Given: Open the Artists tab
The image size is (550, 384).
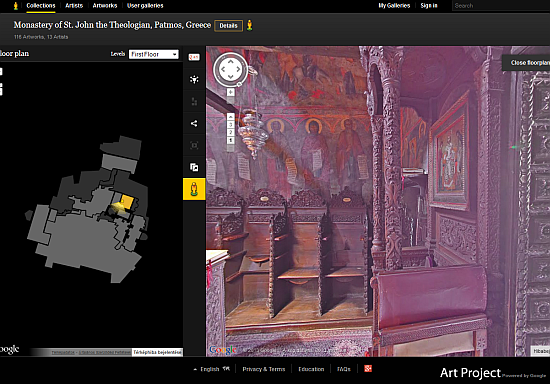Looking at the screenshot, I should pyautogui.click(x=74, y=6).
